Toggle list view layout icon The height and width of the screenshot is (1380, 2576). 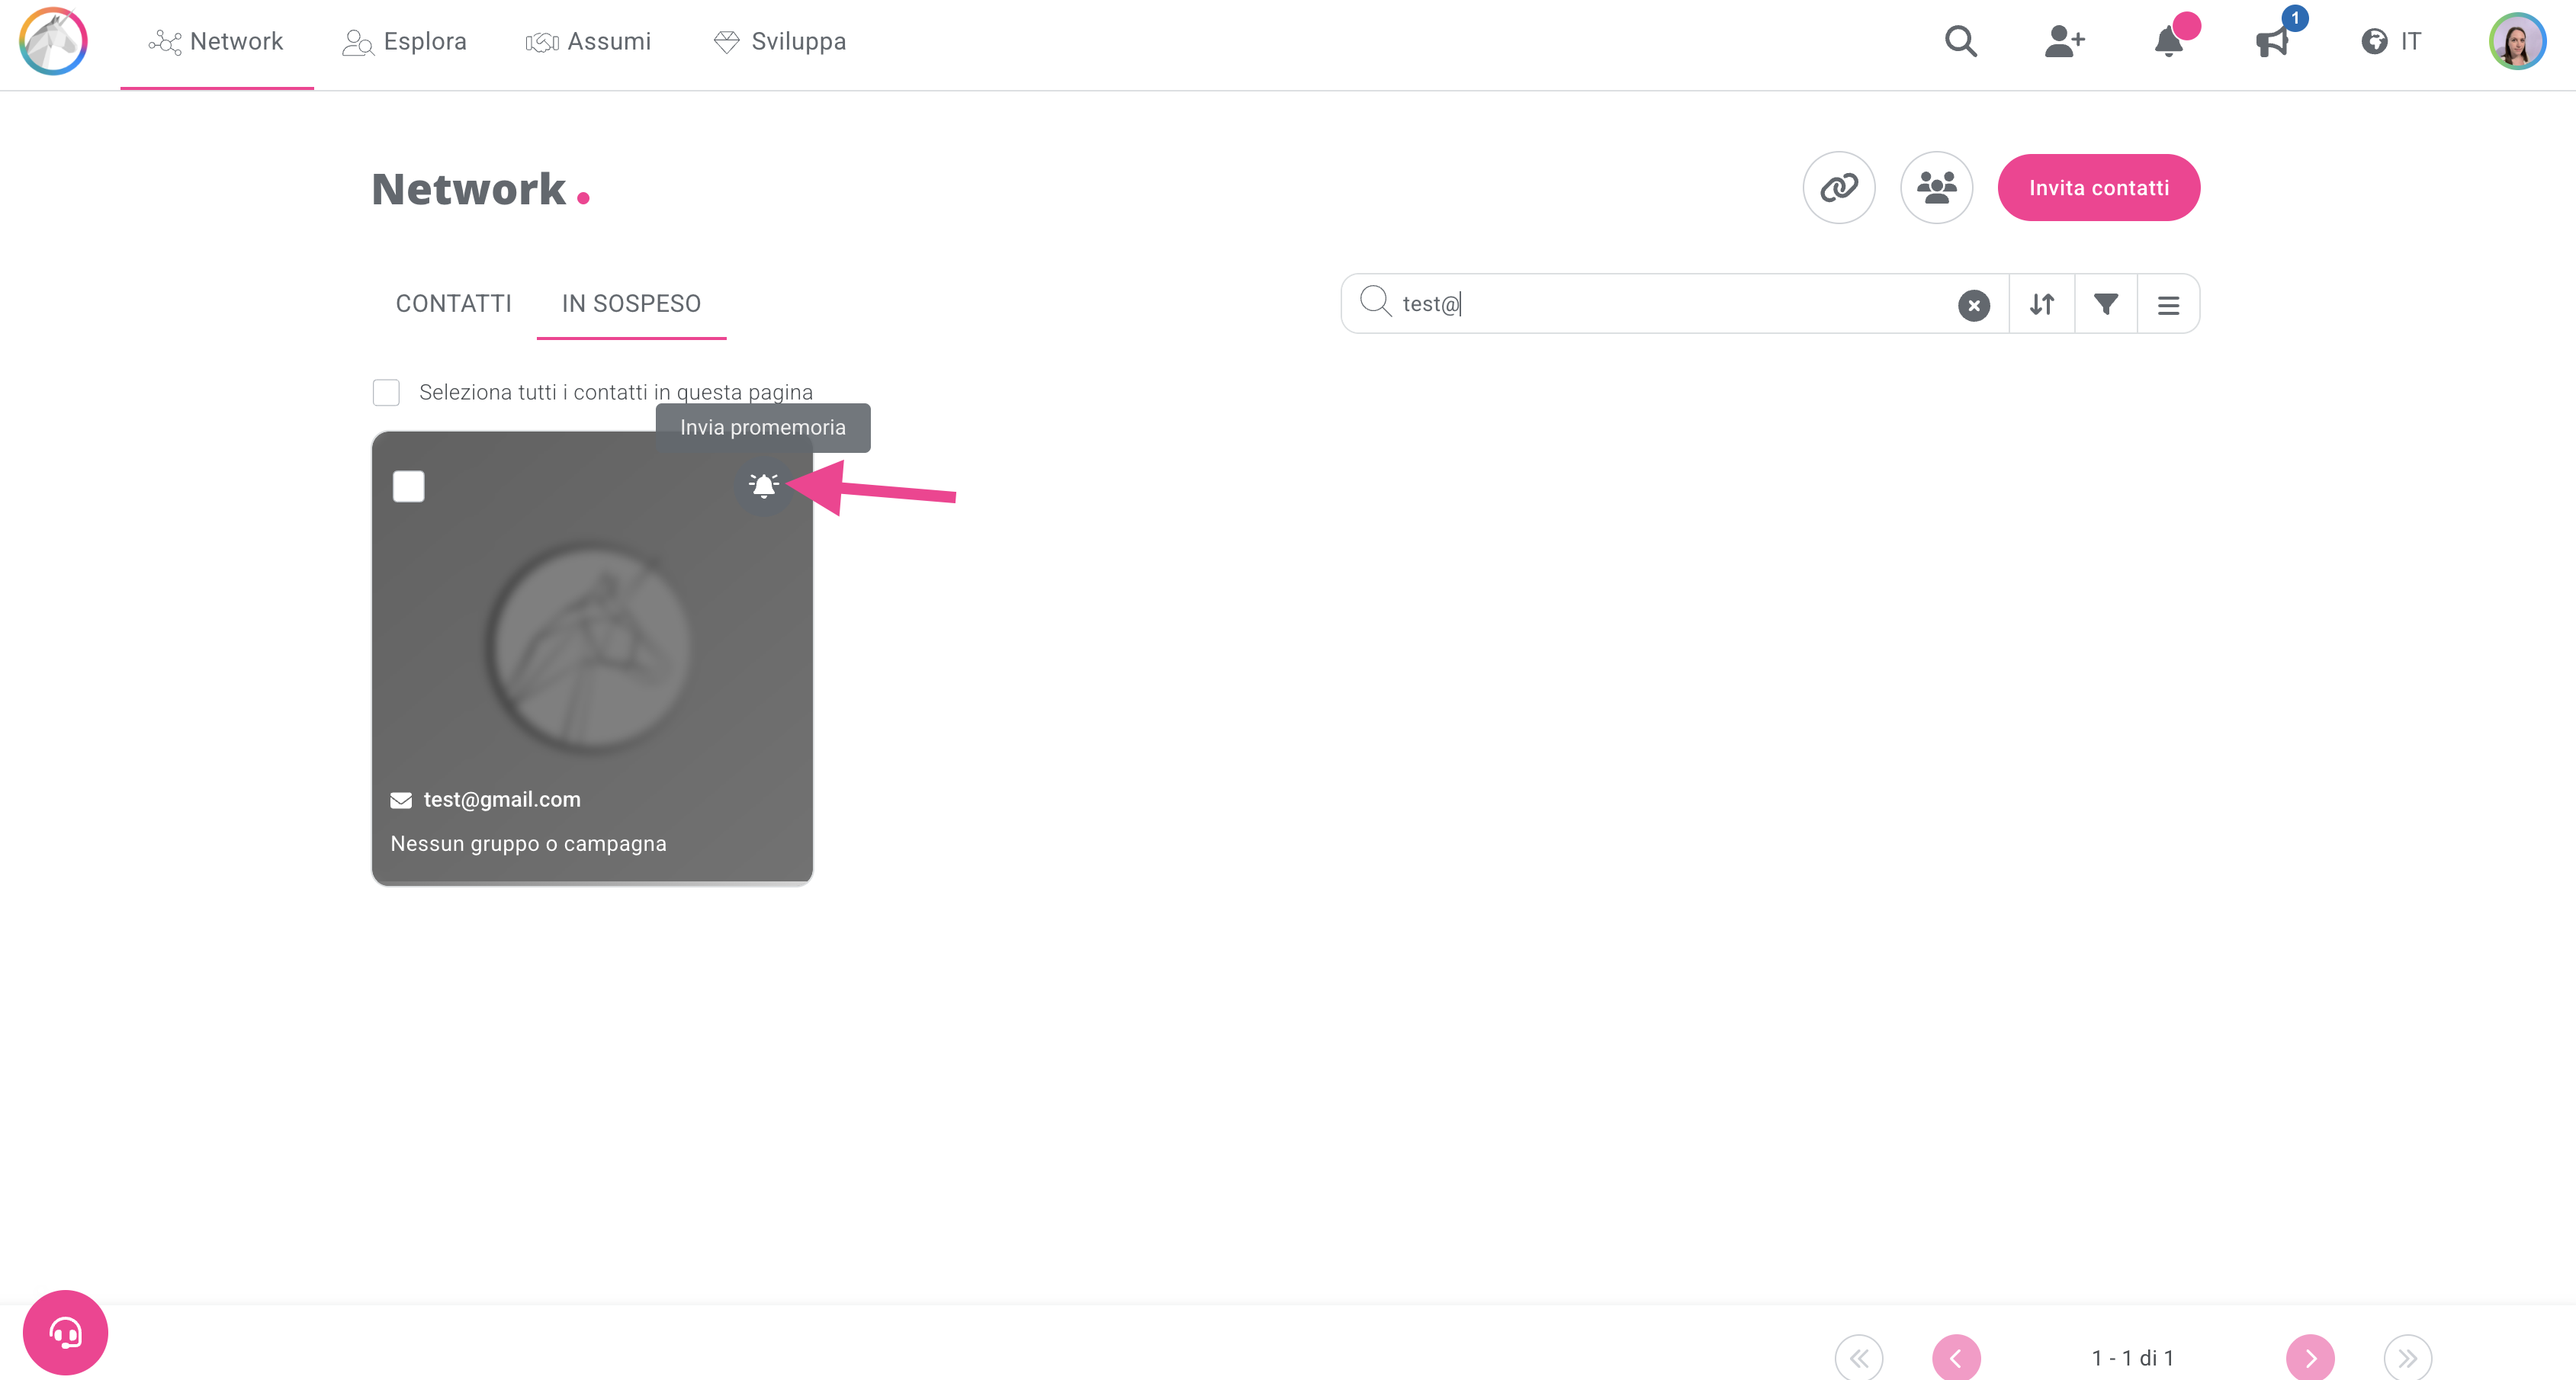(x=2168, y=305)
